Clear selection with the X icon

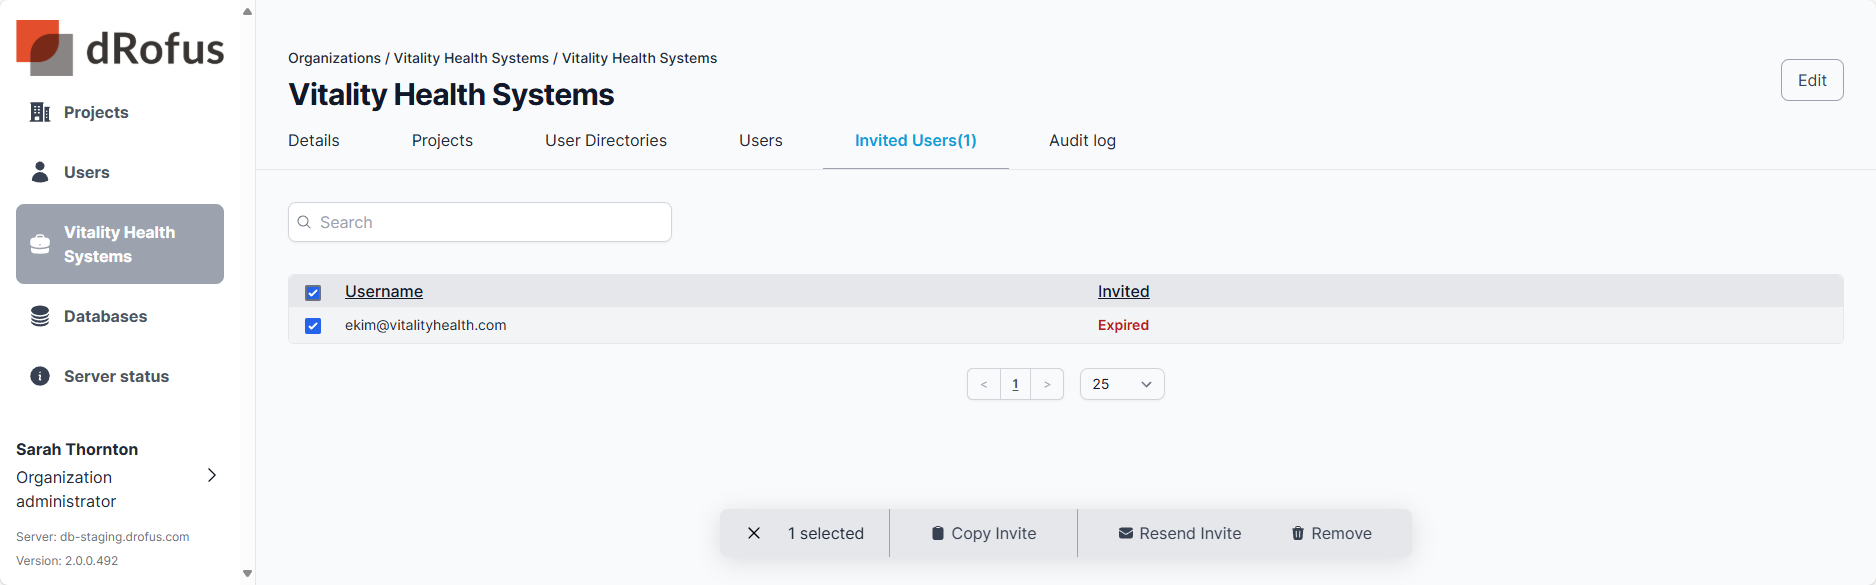click(x=754, y=533)
